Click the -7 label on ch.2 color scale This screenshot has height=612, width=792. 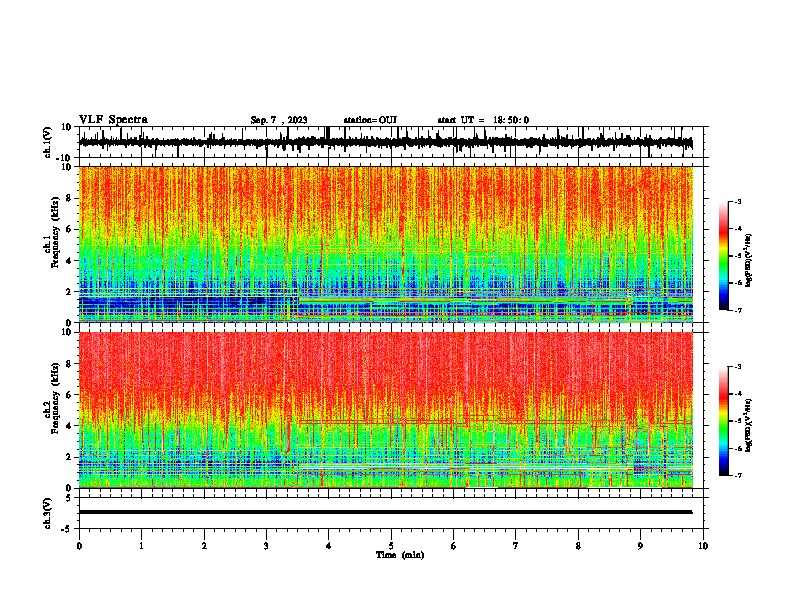738,476
